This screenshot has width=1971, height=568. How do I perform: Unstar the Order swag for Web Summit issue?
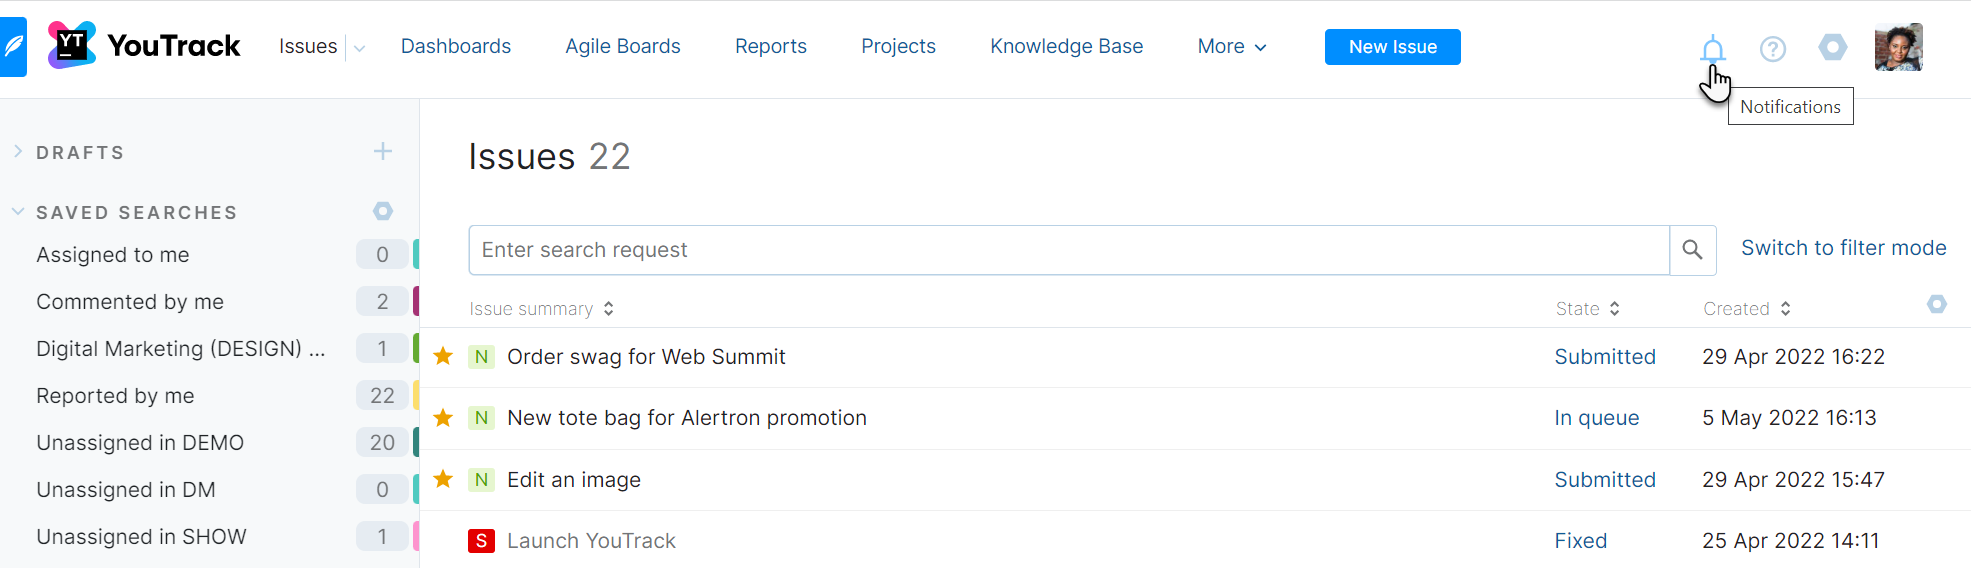point(443,356)
